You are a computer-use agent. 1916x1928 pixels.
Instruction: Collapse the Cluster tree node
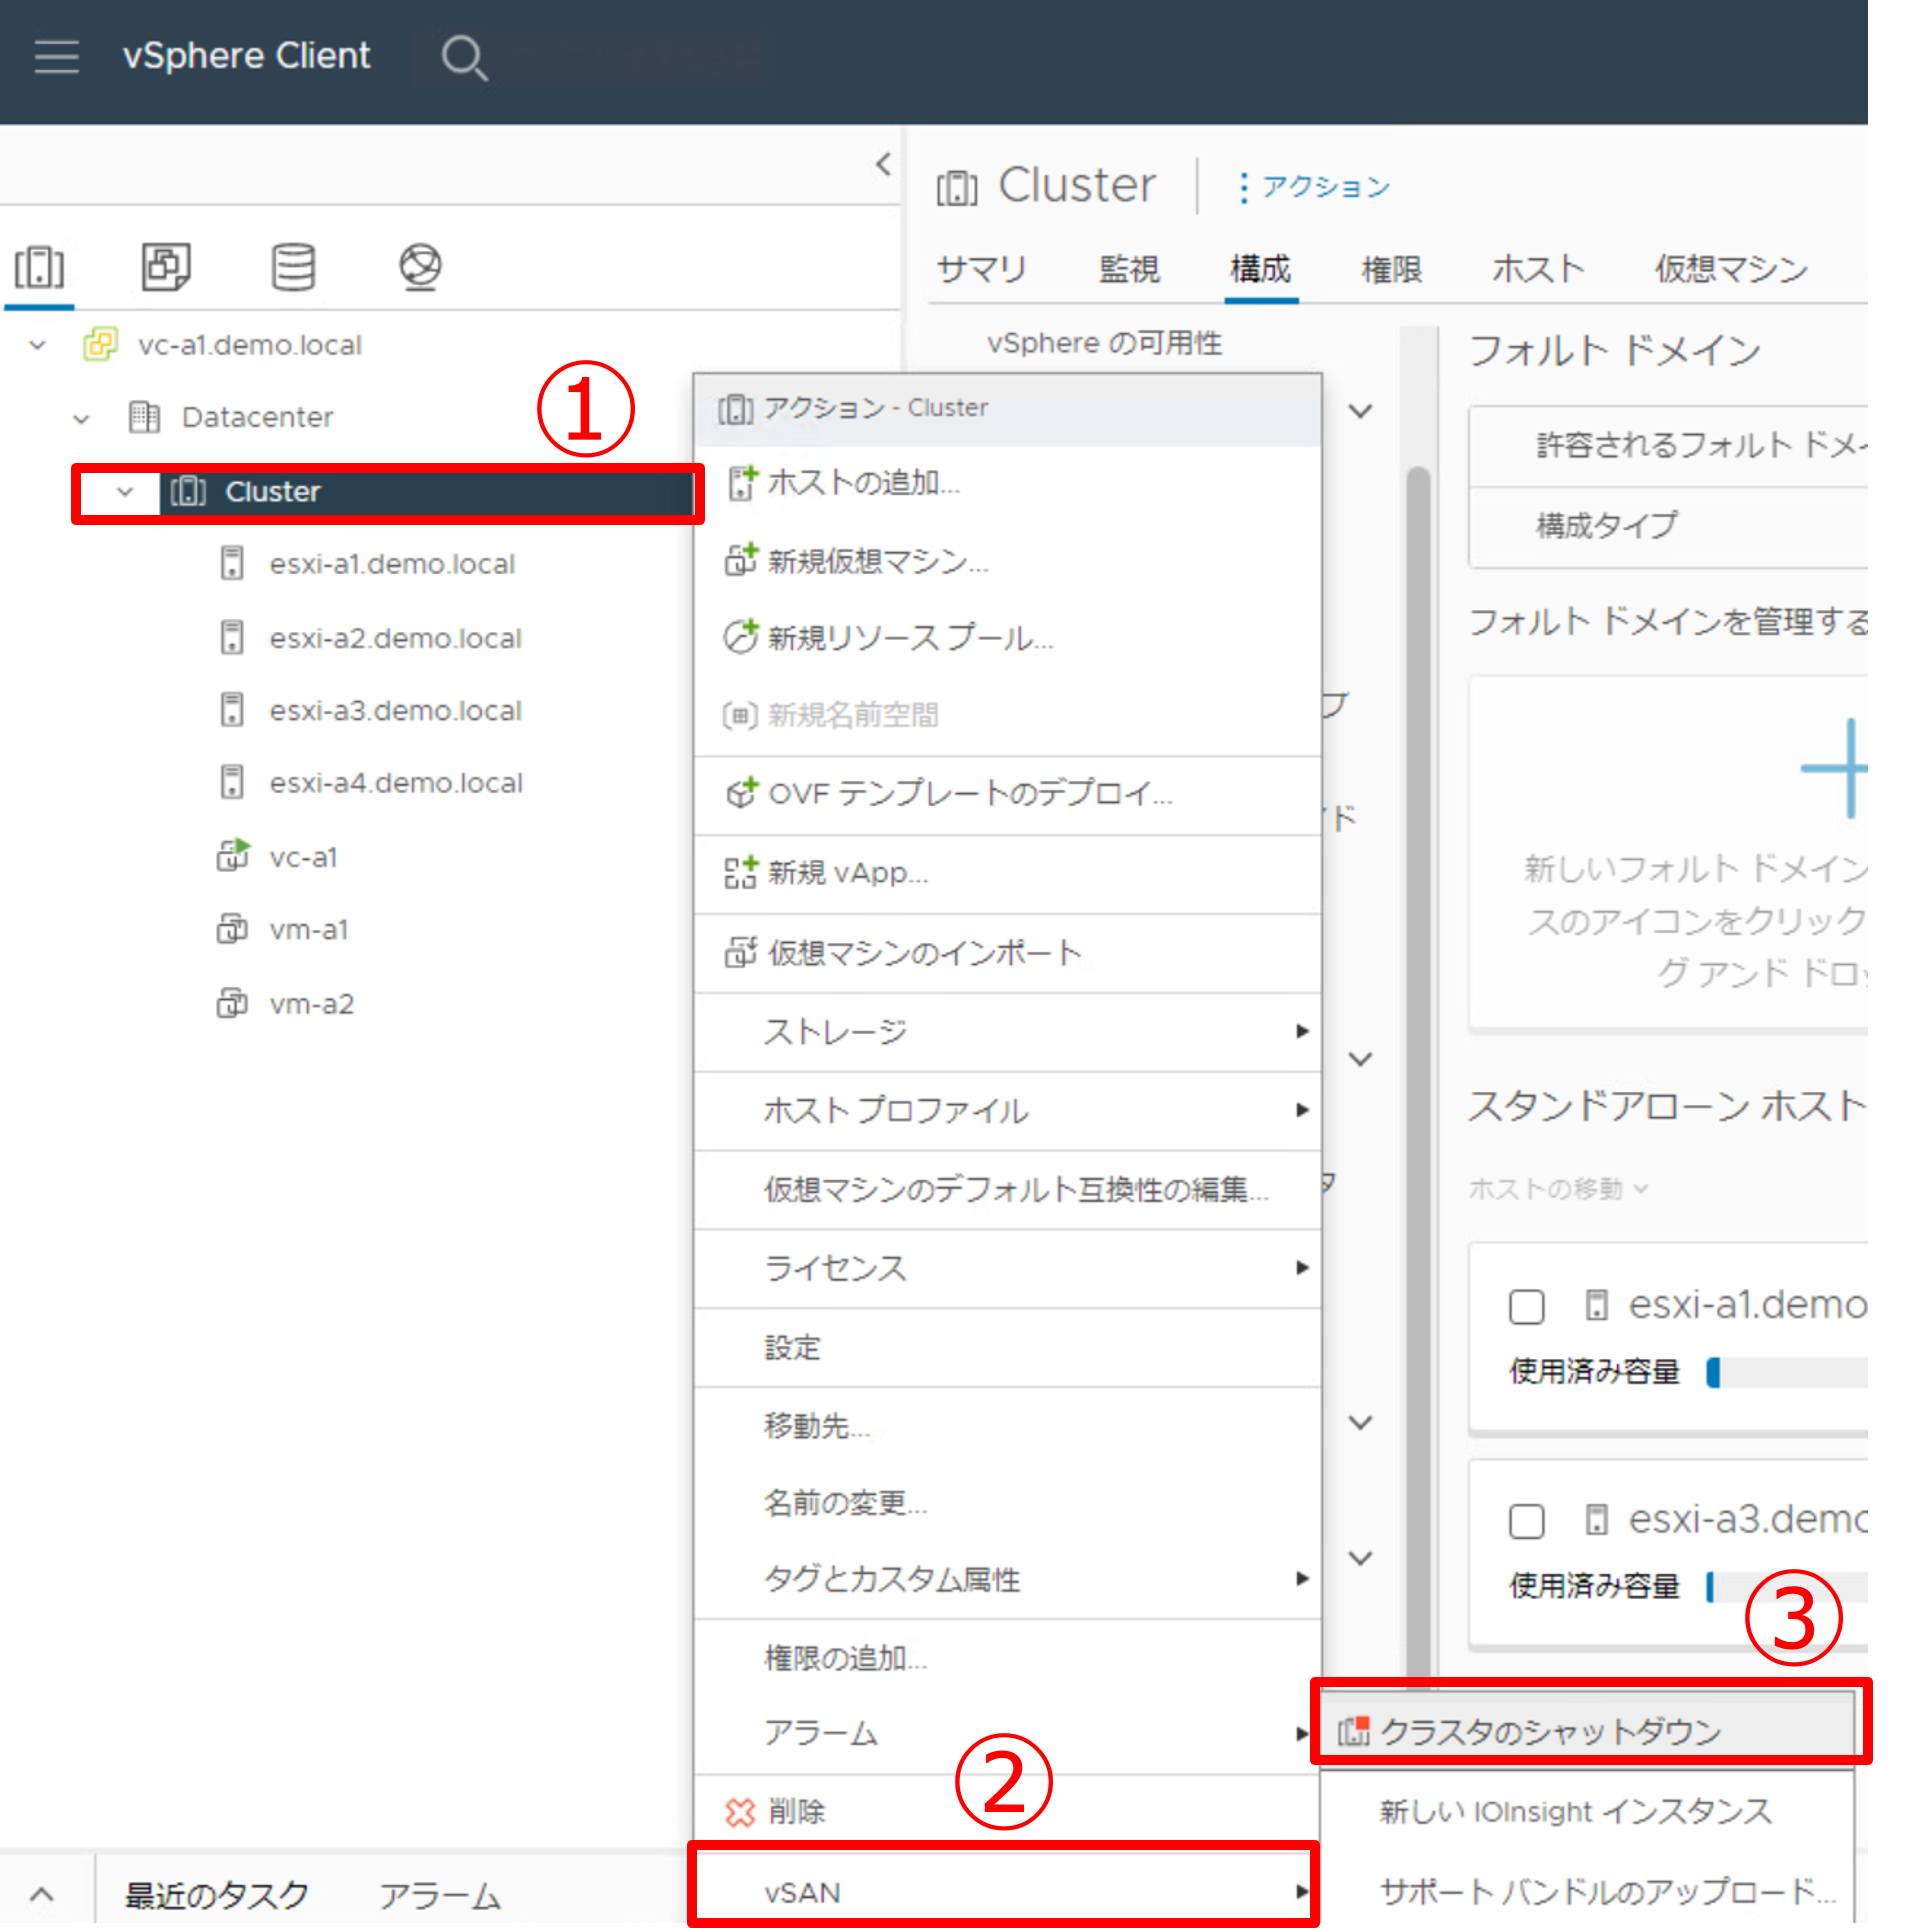pyautogui.click(x=125, y=492)
